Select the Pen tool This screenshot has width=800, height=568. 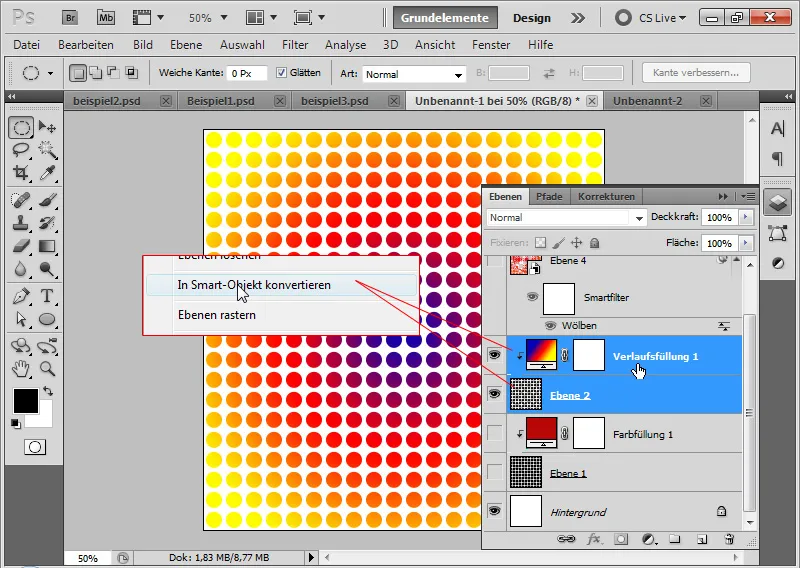click(21, 296)
